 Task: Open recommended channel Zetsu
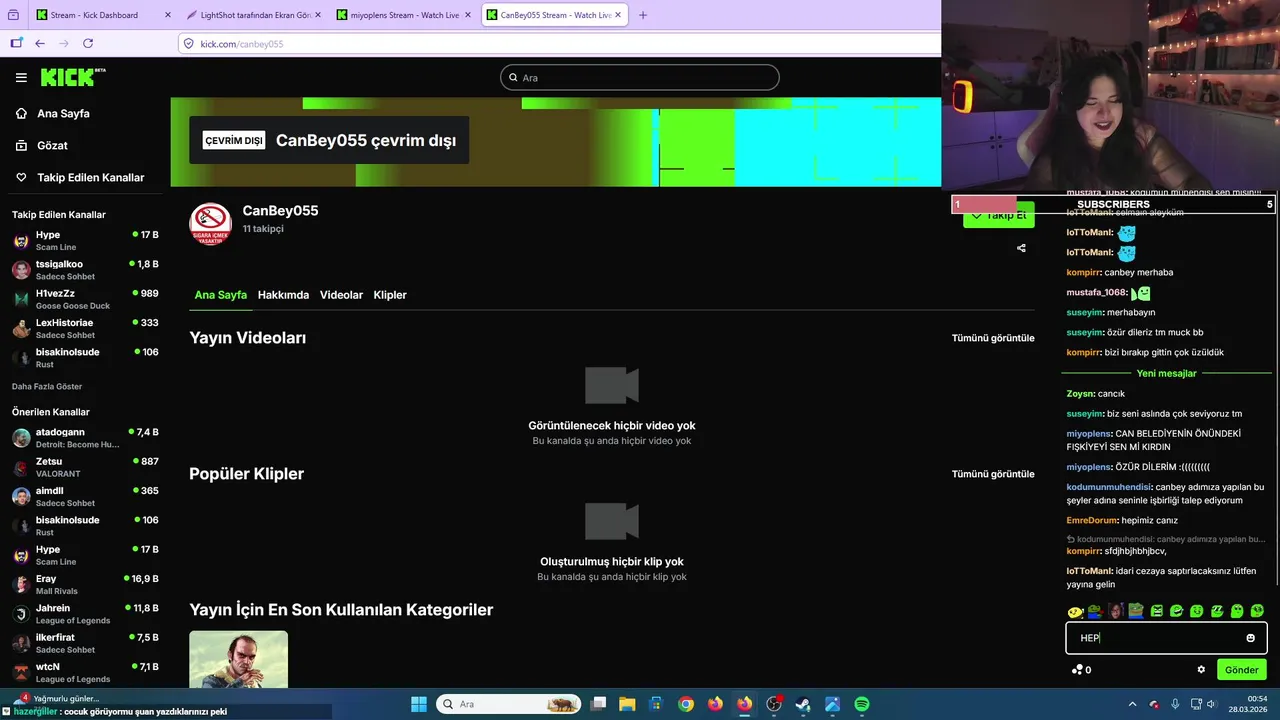coord(85,467)
